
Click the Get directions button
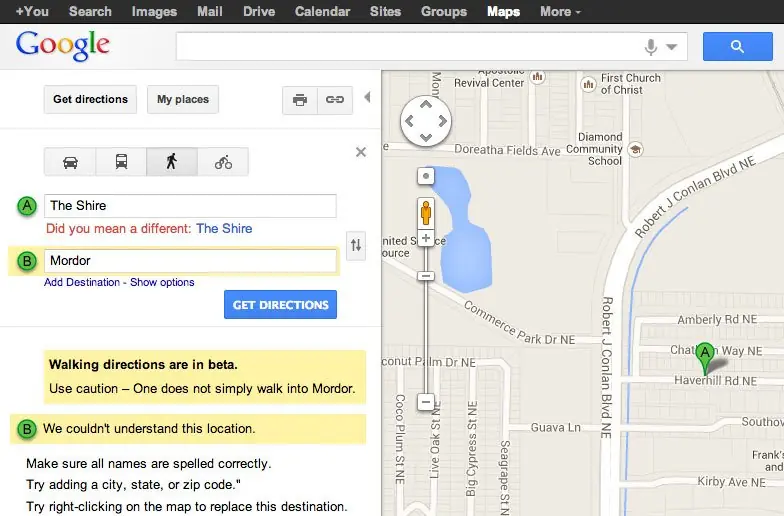tap(90, 100)
